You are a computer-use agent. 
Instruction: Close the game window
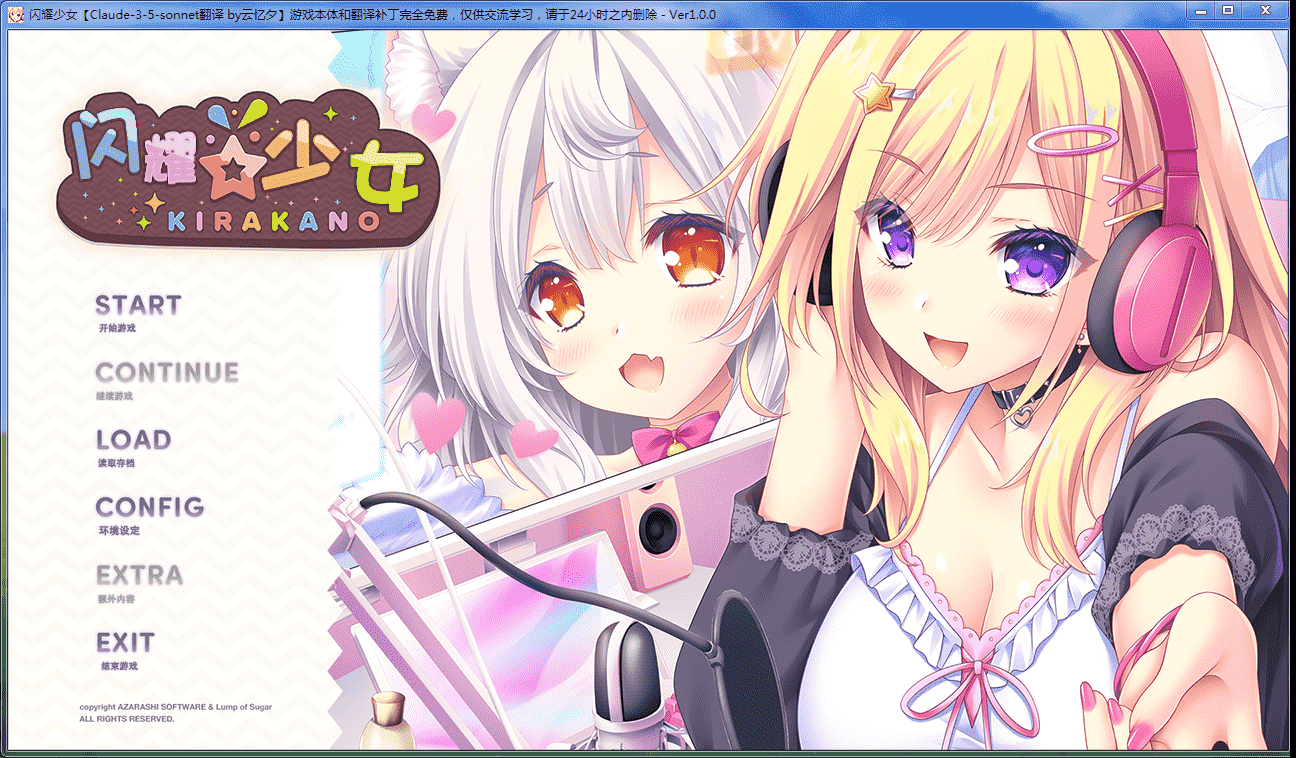pos(1264,11)
